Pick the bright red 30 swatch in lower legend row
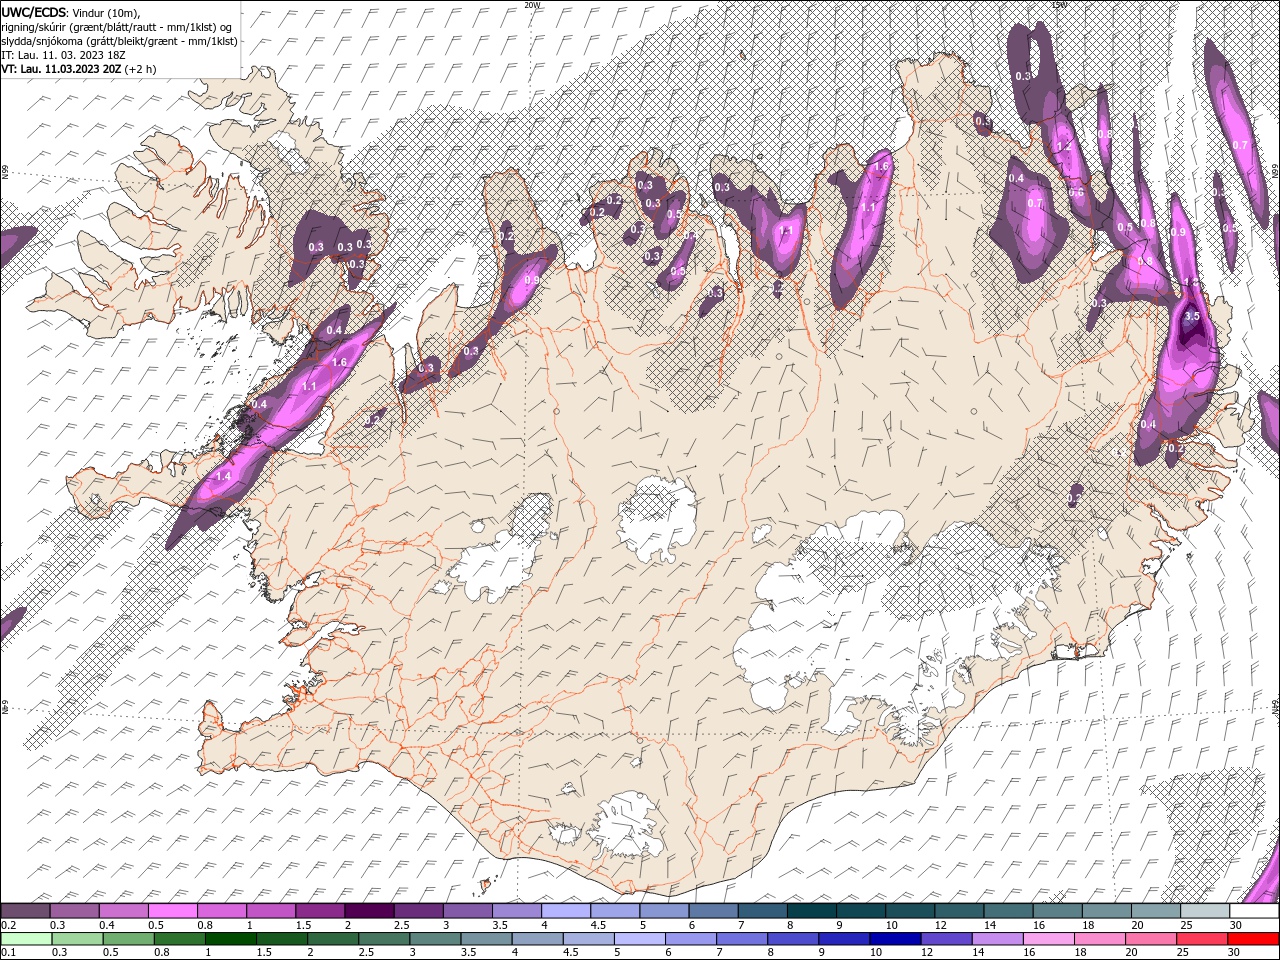The height and width of the screenshot is (960, 1280). coord(1253,938)
